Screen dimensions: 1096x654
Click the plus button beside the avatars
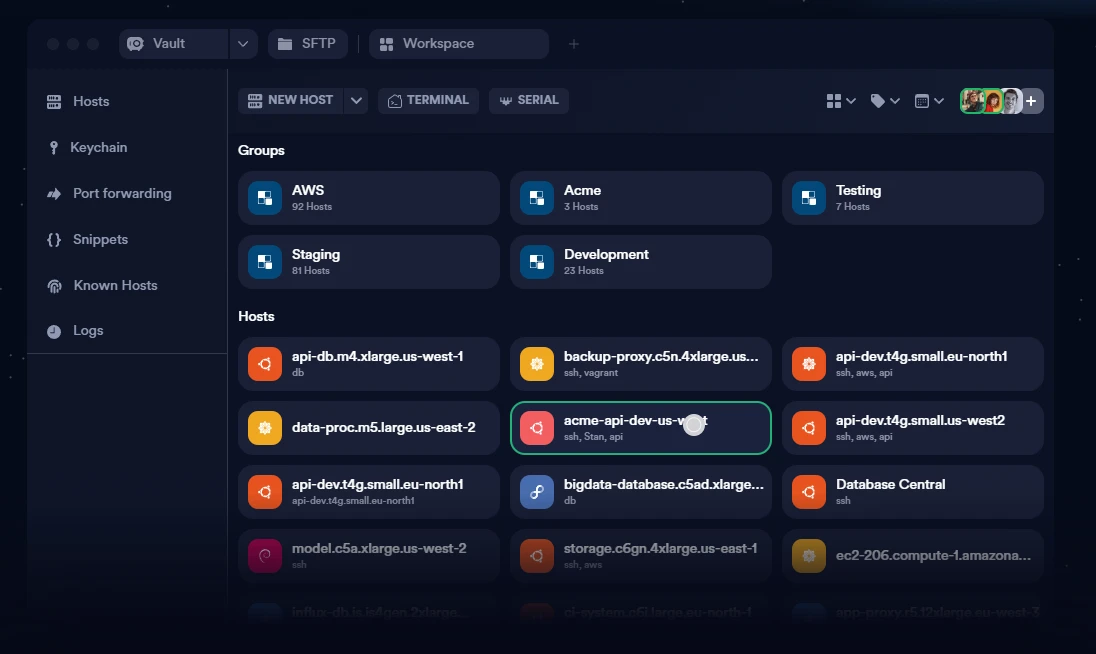pos(1032,101)
